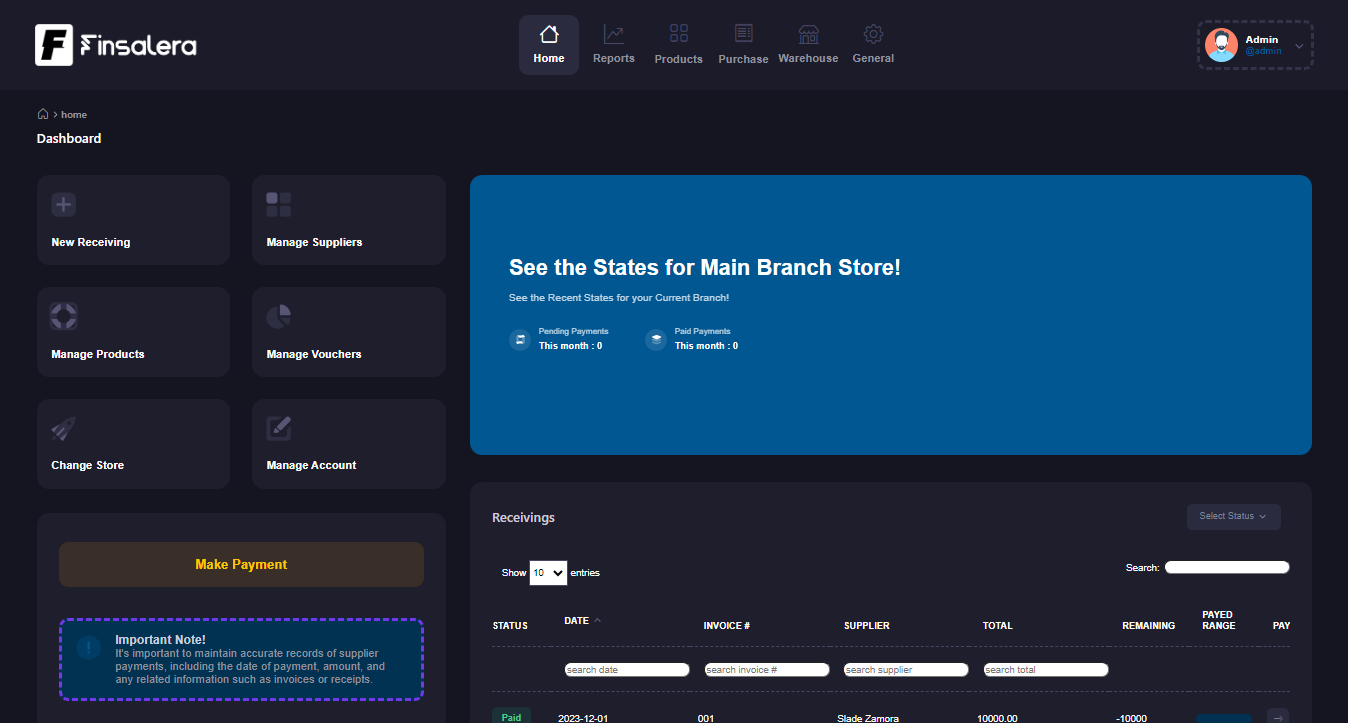Click the total value 10000.00

click(x=997, y=718)
